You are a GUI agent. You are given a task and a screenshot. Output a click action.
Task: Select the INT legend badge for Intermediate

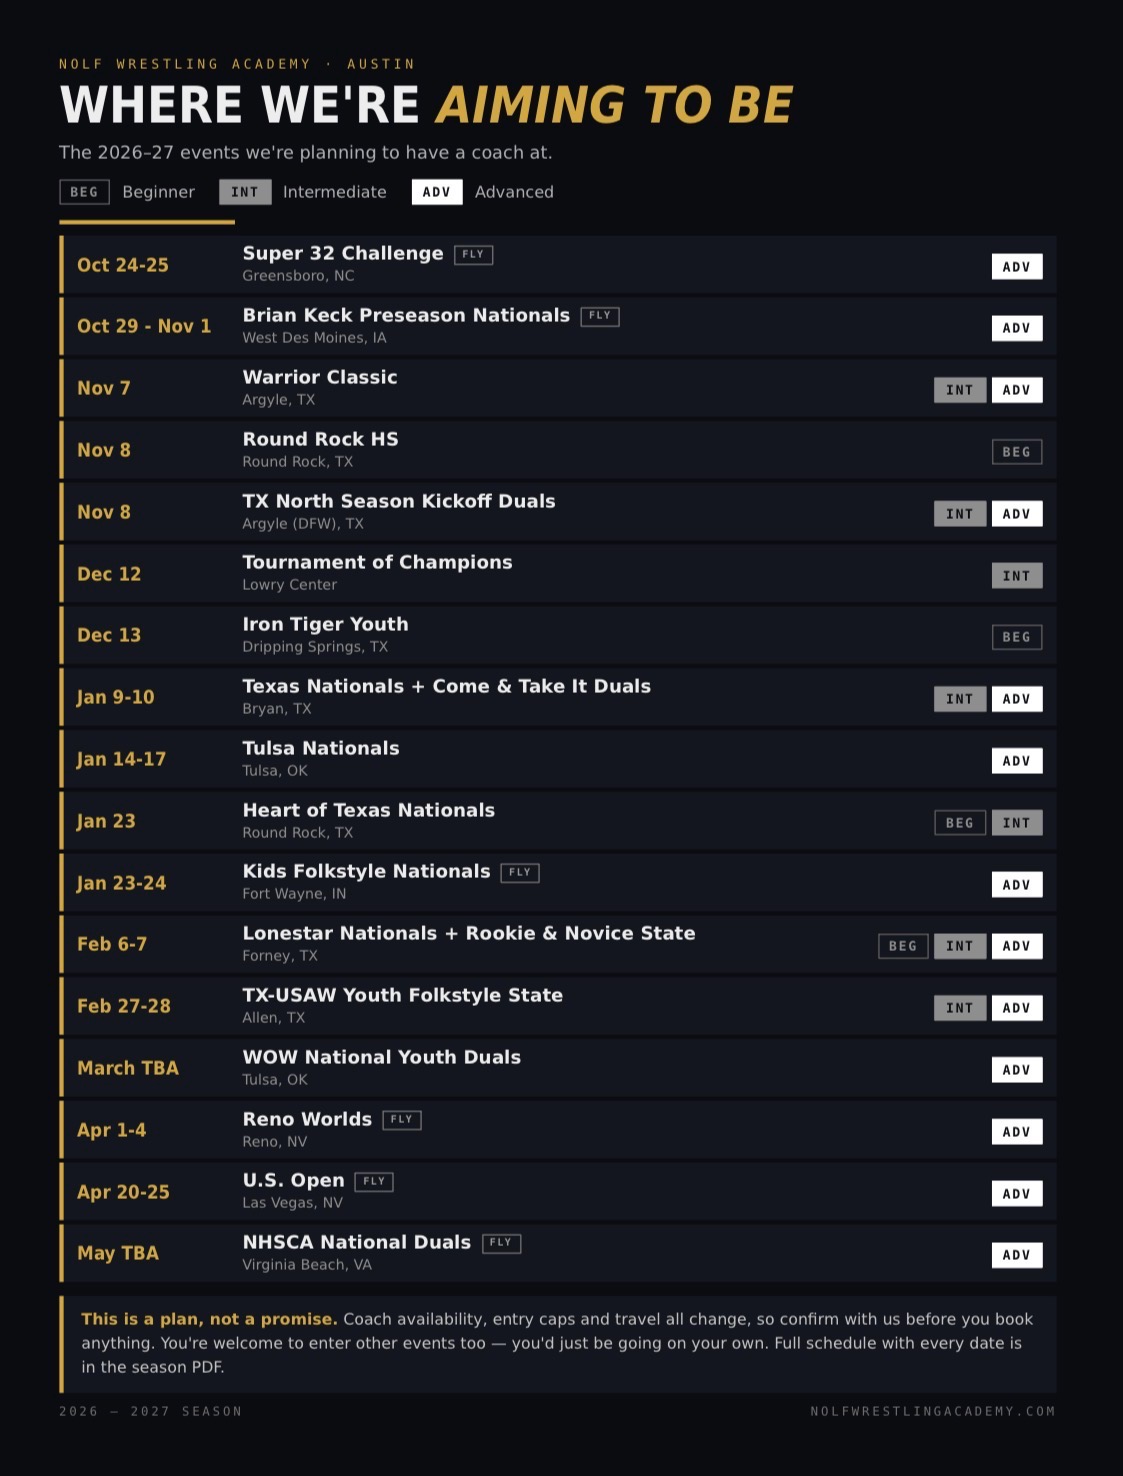[x=245, y=192]
